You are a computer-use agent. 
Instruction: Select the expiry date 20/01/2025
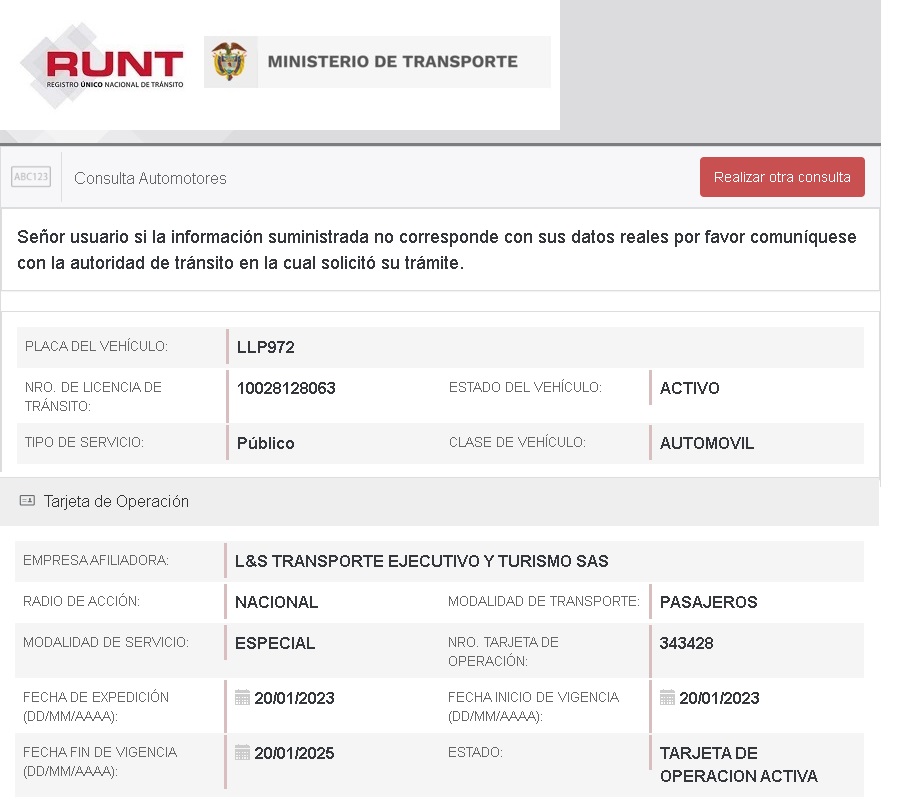[x=294, y=753]
